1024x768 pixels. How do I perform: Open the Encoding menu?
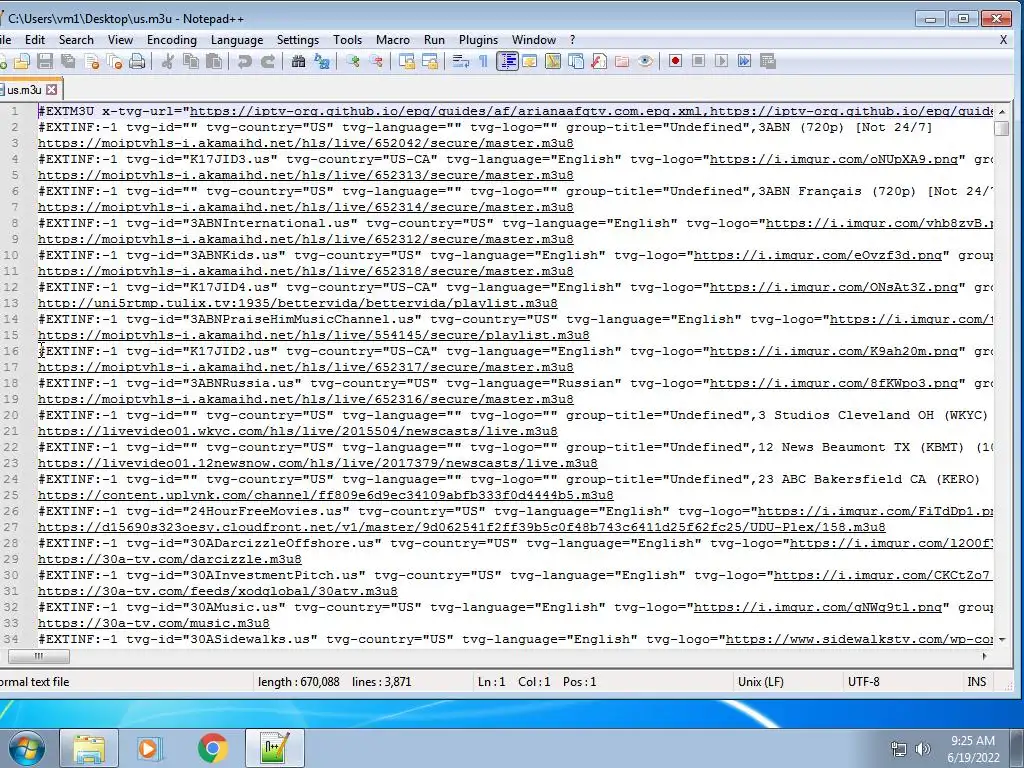click(x=172, y=40)
